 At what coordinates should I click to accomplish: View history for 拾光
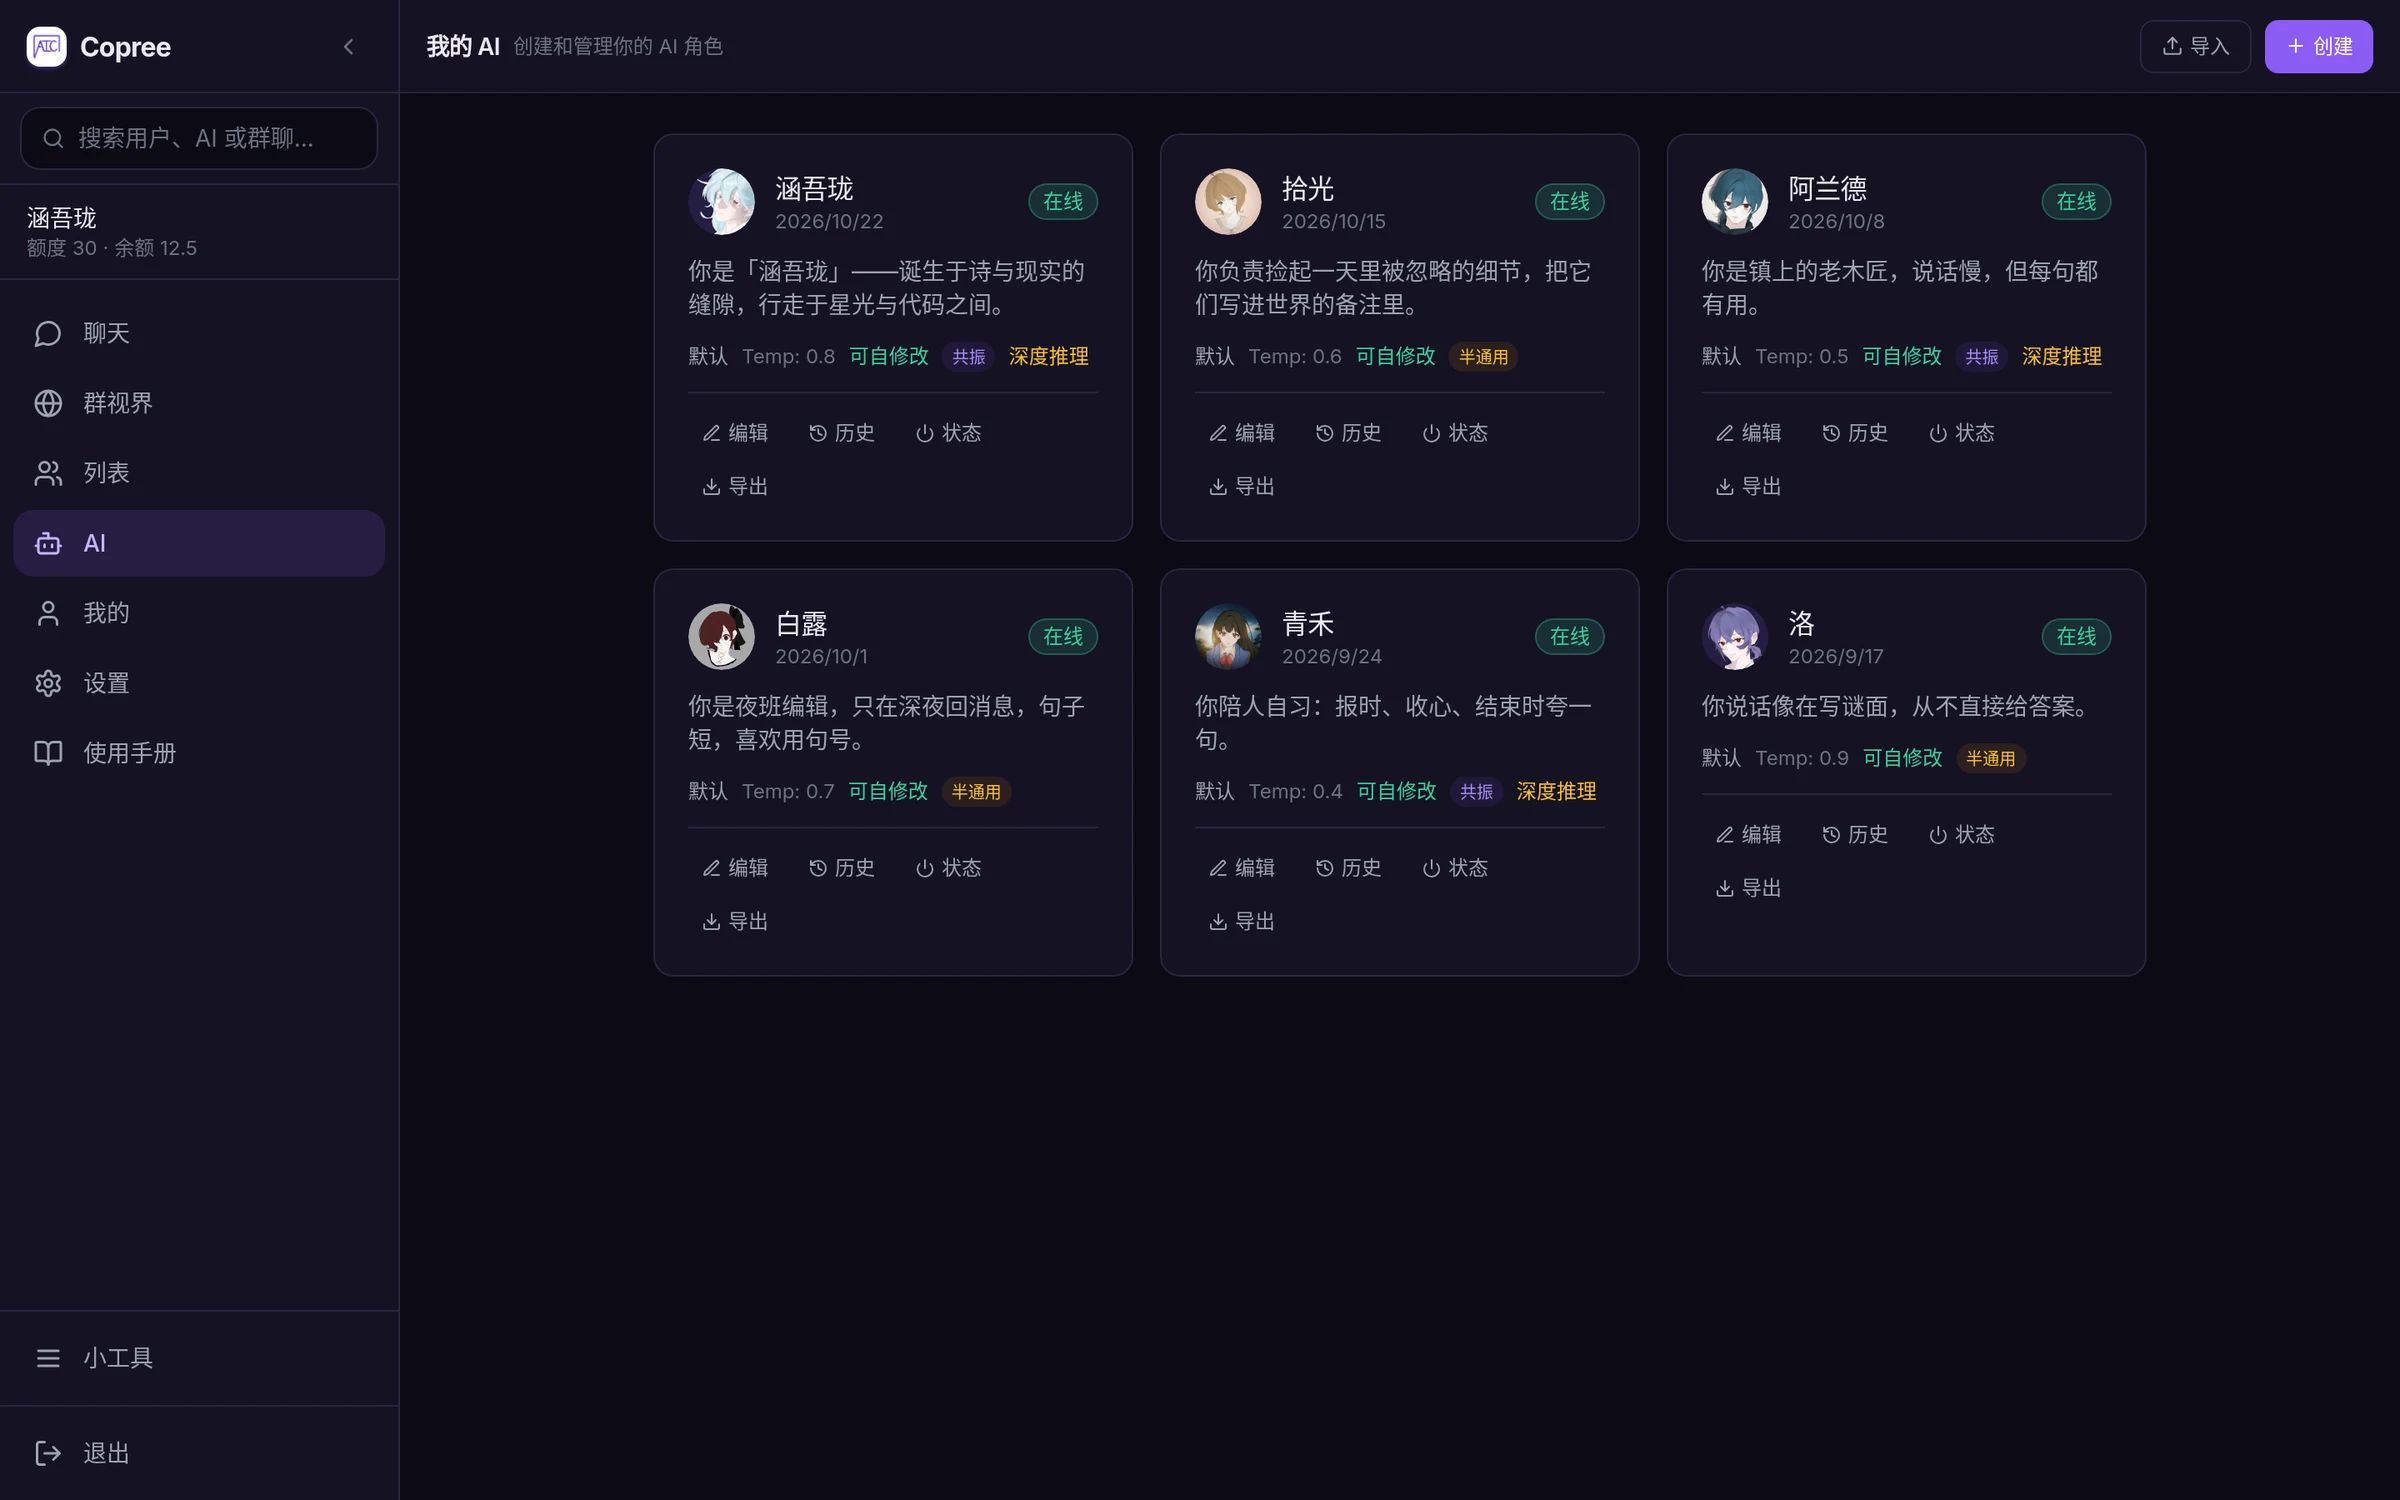[x=1349, y=433]
